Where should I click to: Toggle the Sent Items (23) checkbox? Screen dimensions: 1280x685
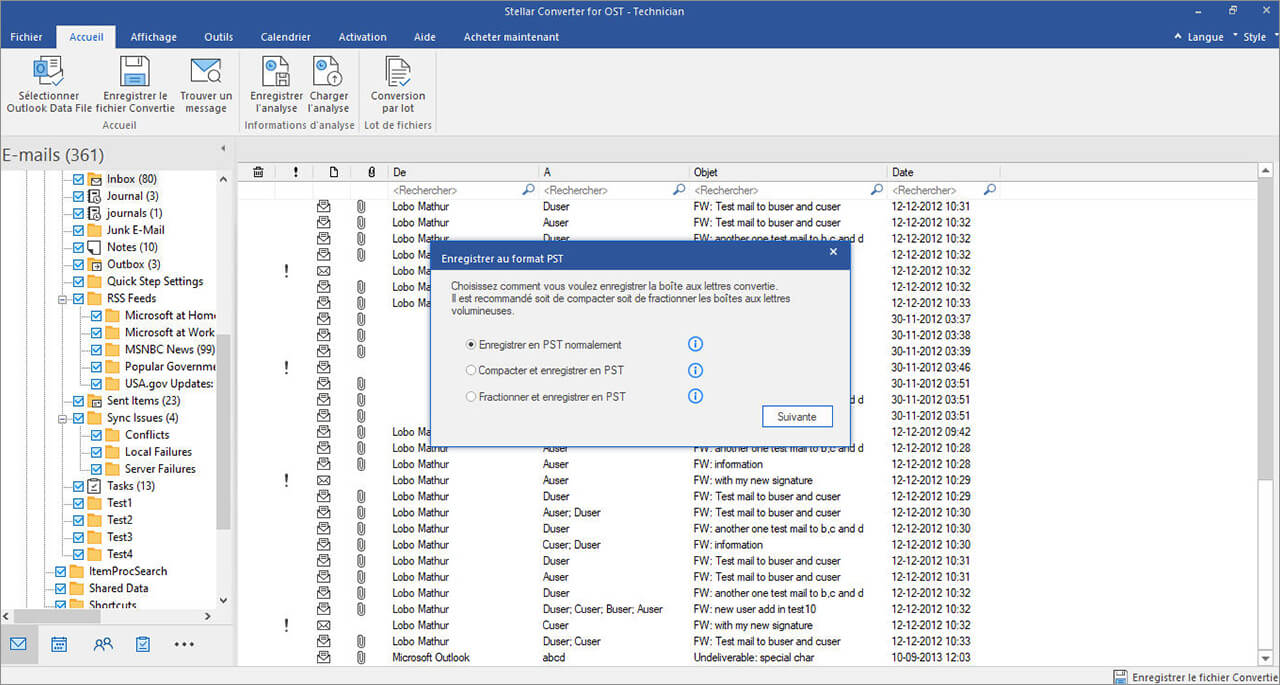pos(78,401)
